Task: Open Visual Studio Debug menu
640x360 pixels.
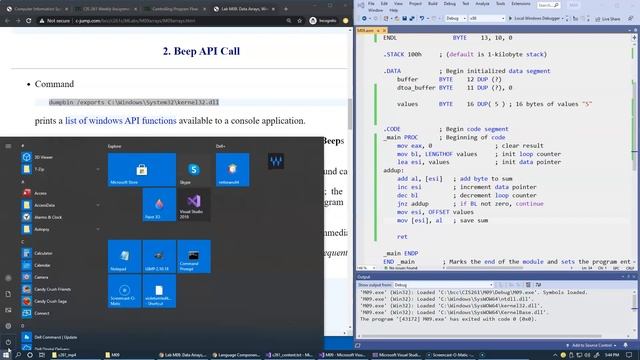Action: click(x=449, y=4)
